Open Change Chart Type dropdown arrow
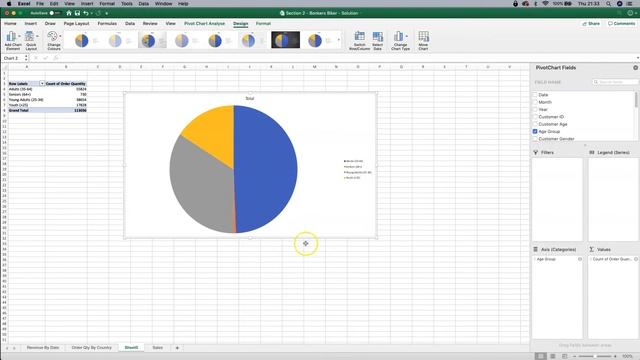640x360 pixels. point(407,36)
